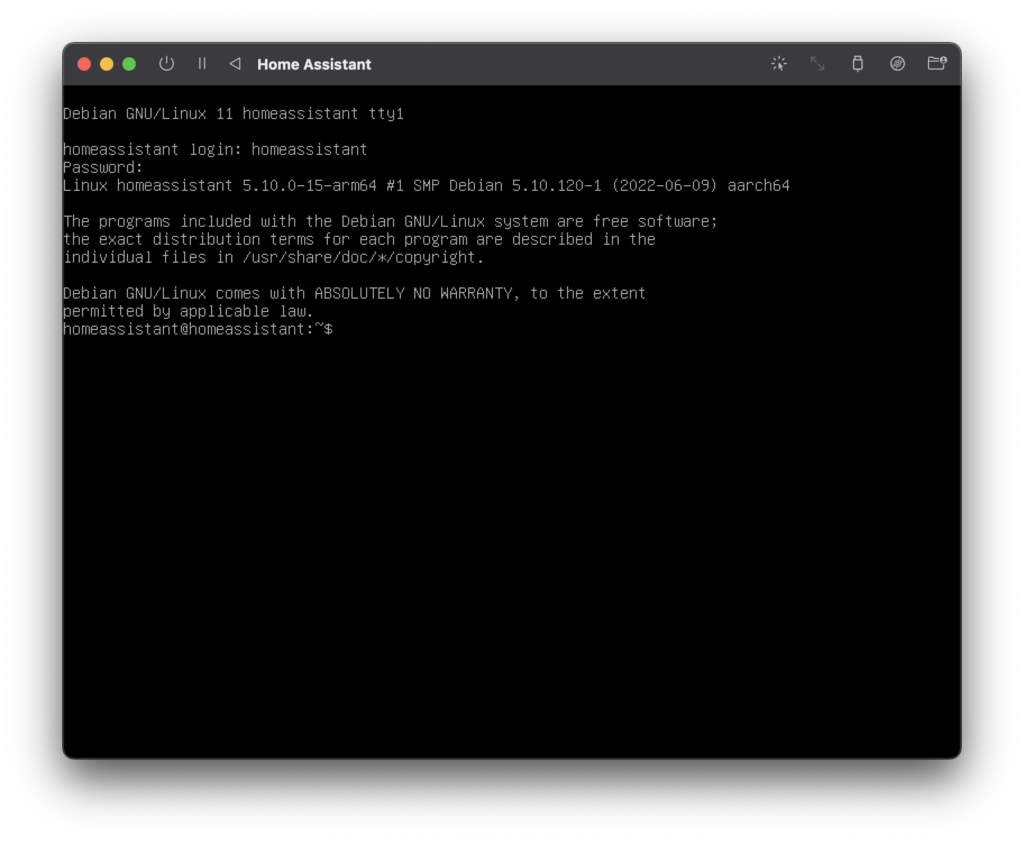Click the 'permitted by applicable law.' line
Viewport: 1024px width, 842px height.
188,311
